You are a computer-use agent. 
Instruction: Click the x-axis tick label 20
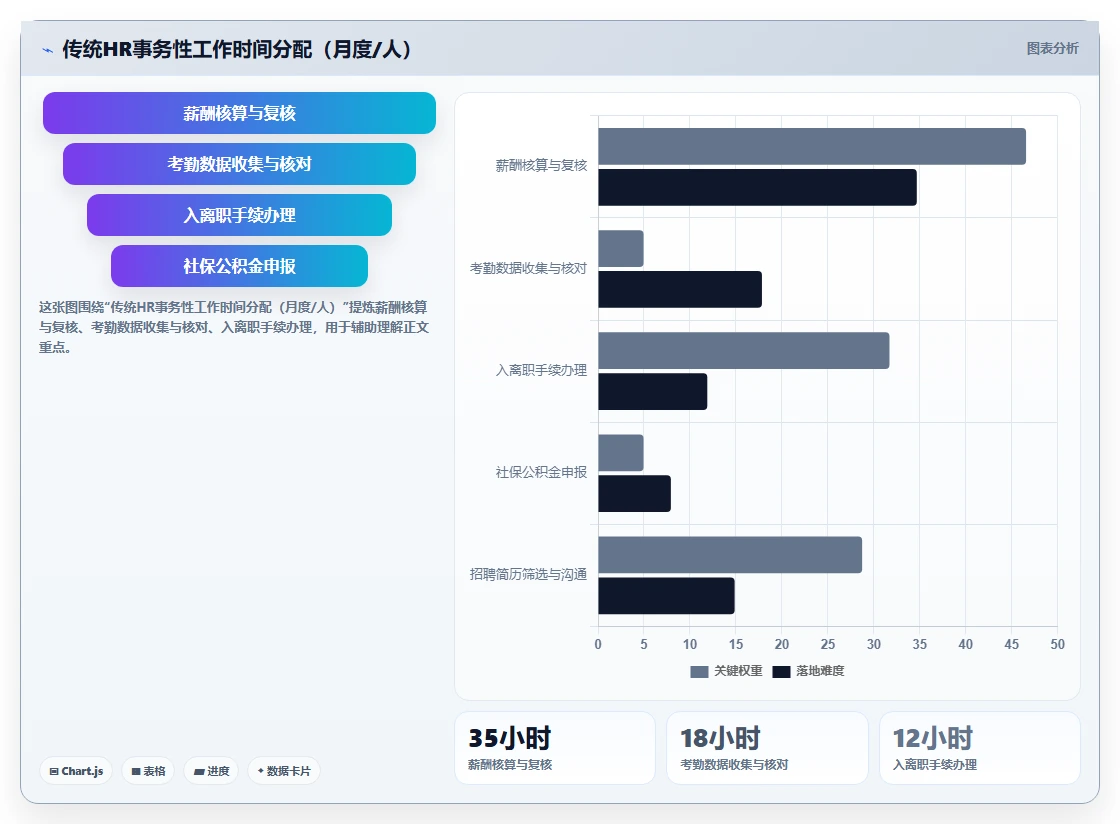(x=781, y=645)
